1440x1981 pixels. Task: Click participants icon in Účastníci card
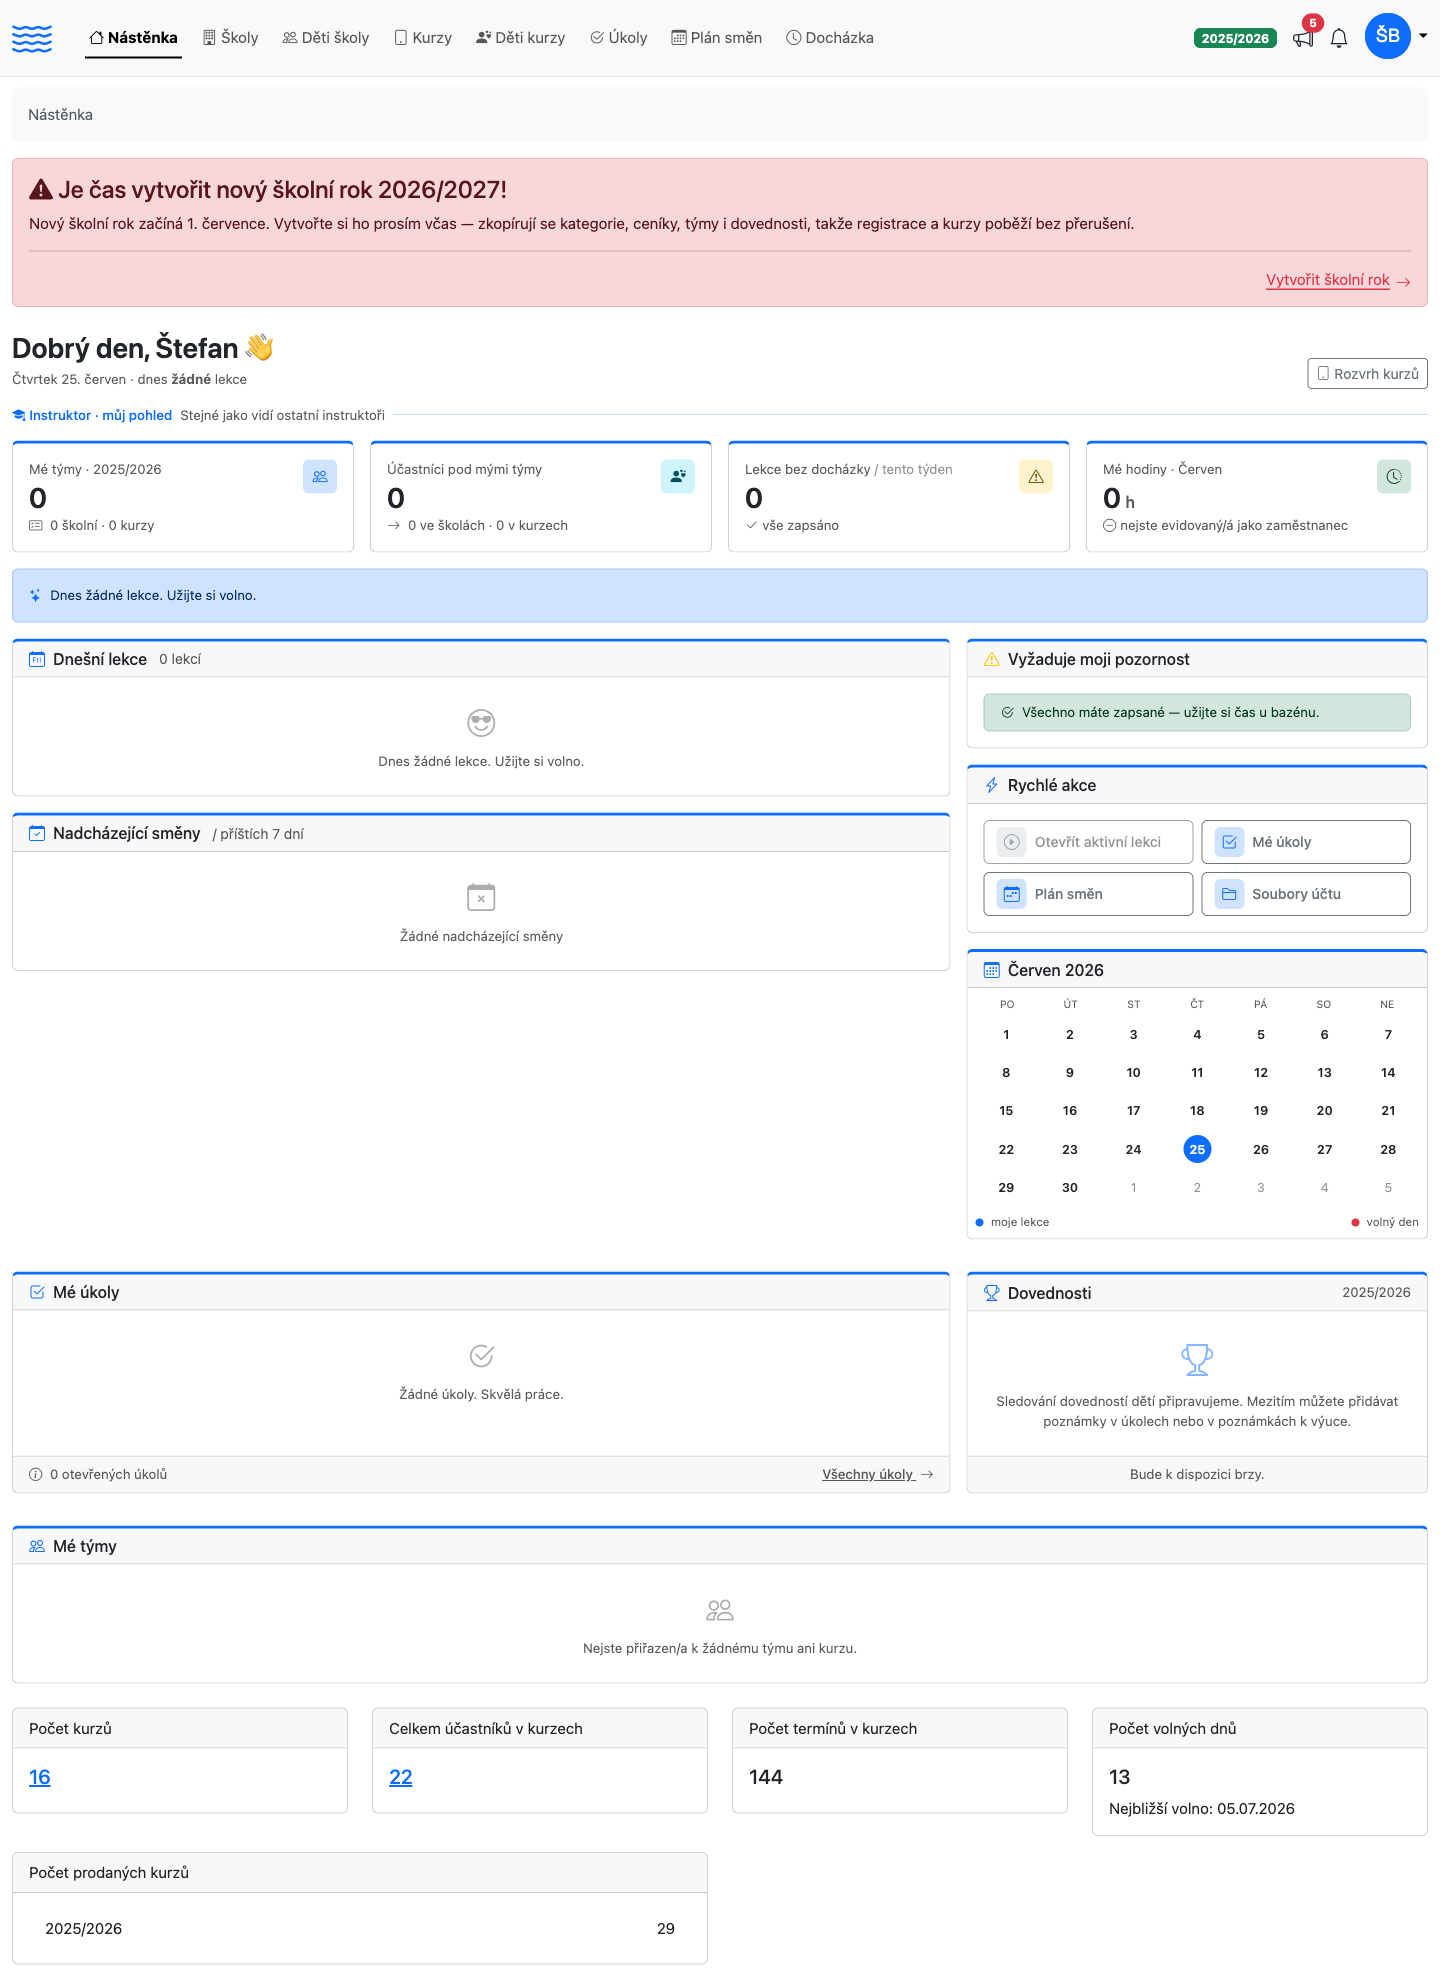click(678, 477)
